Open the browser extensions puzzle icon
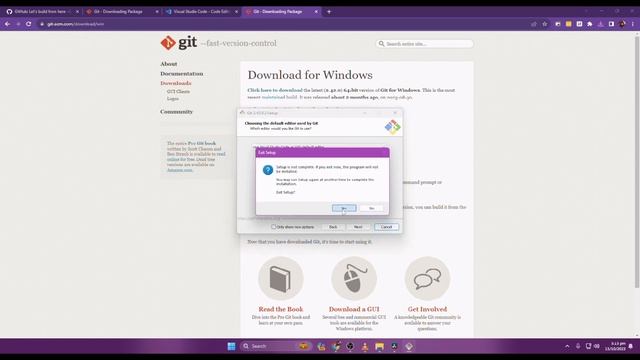 tap(590, 24)
